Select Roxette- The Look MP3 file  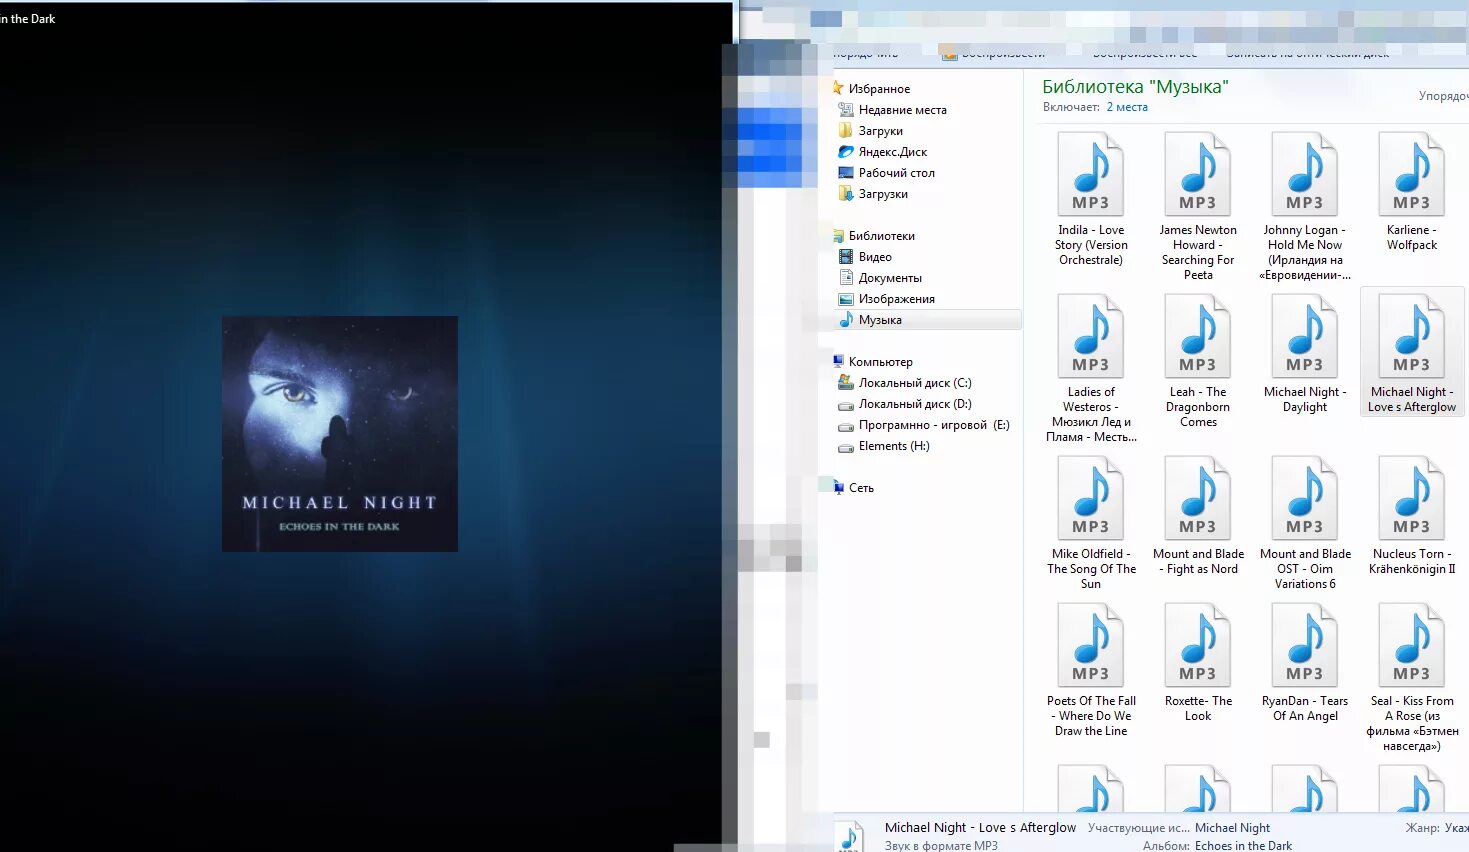[x=1198, y=662]
